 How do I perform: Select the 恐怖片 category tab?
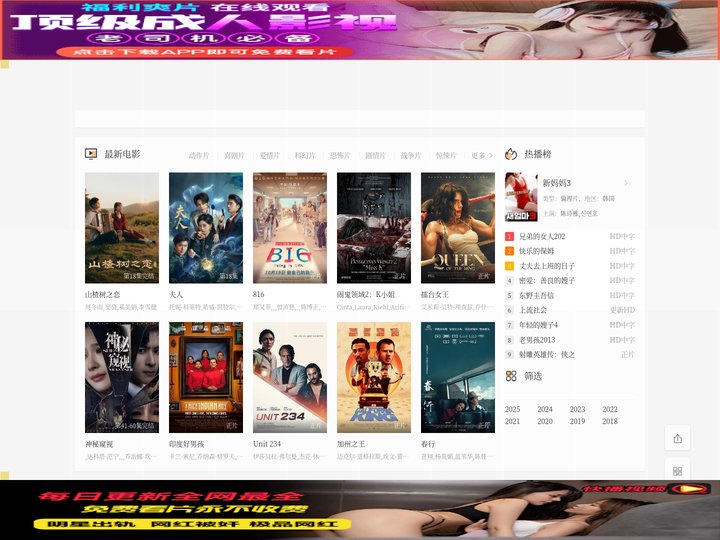[340, 156]
